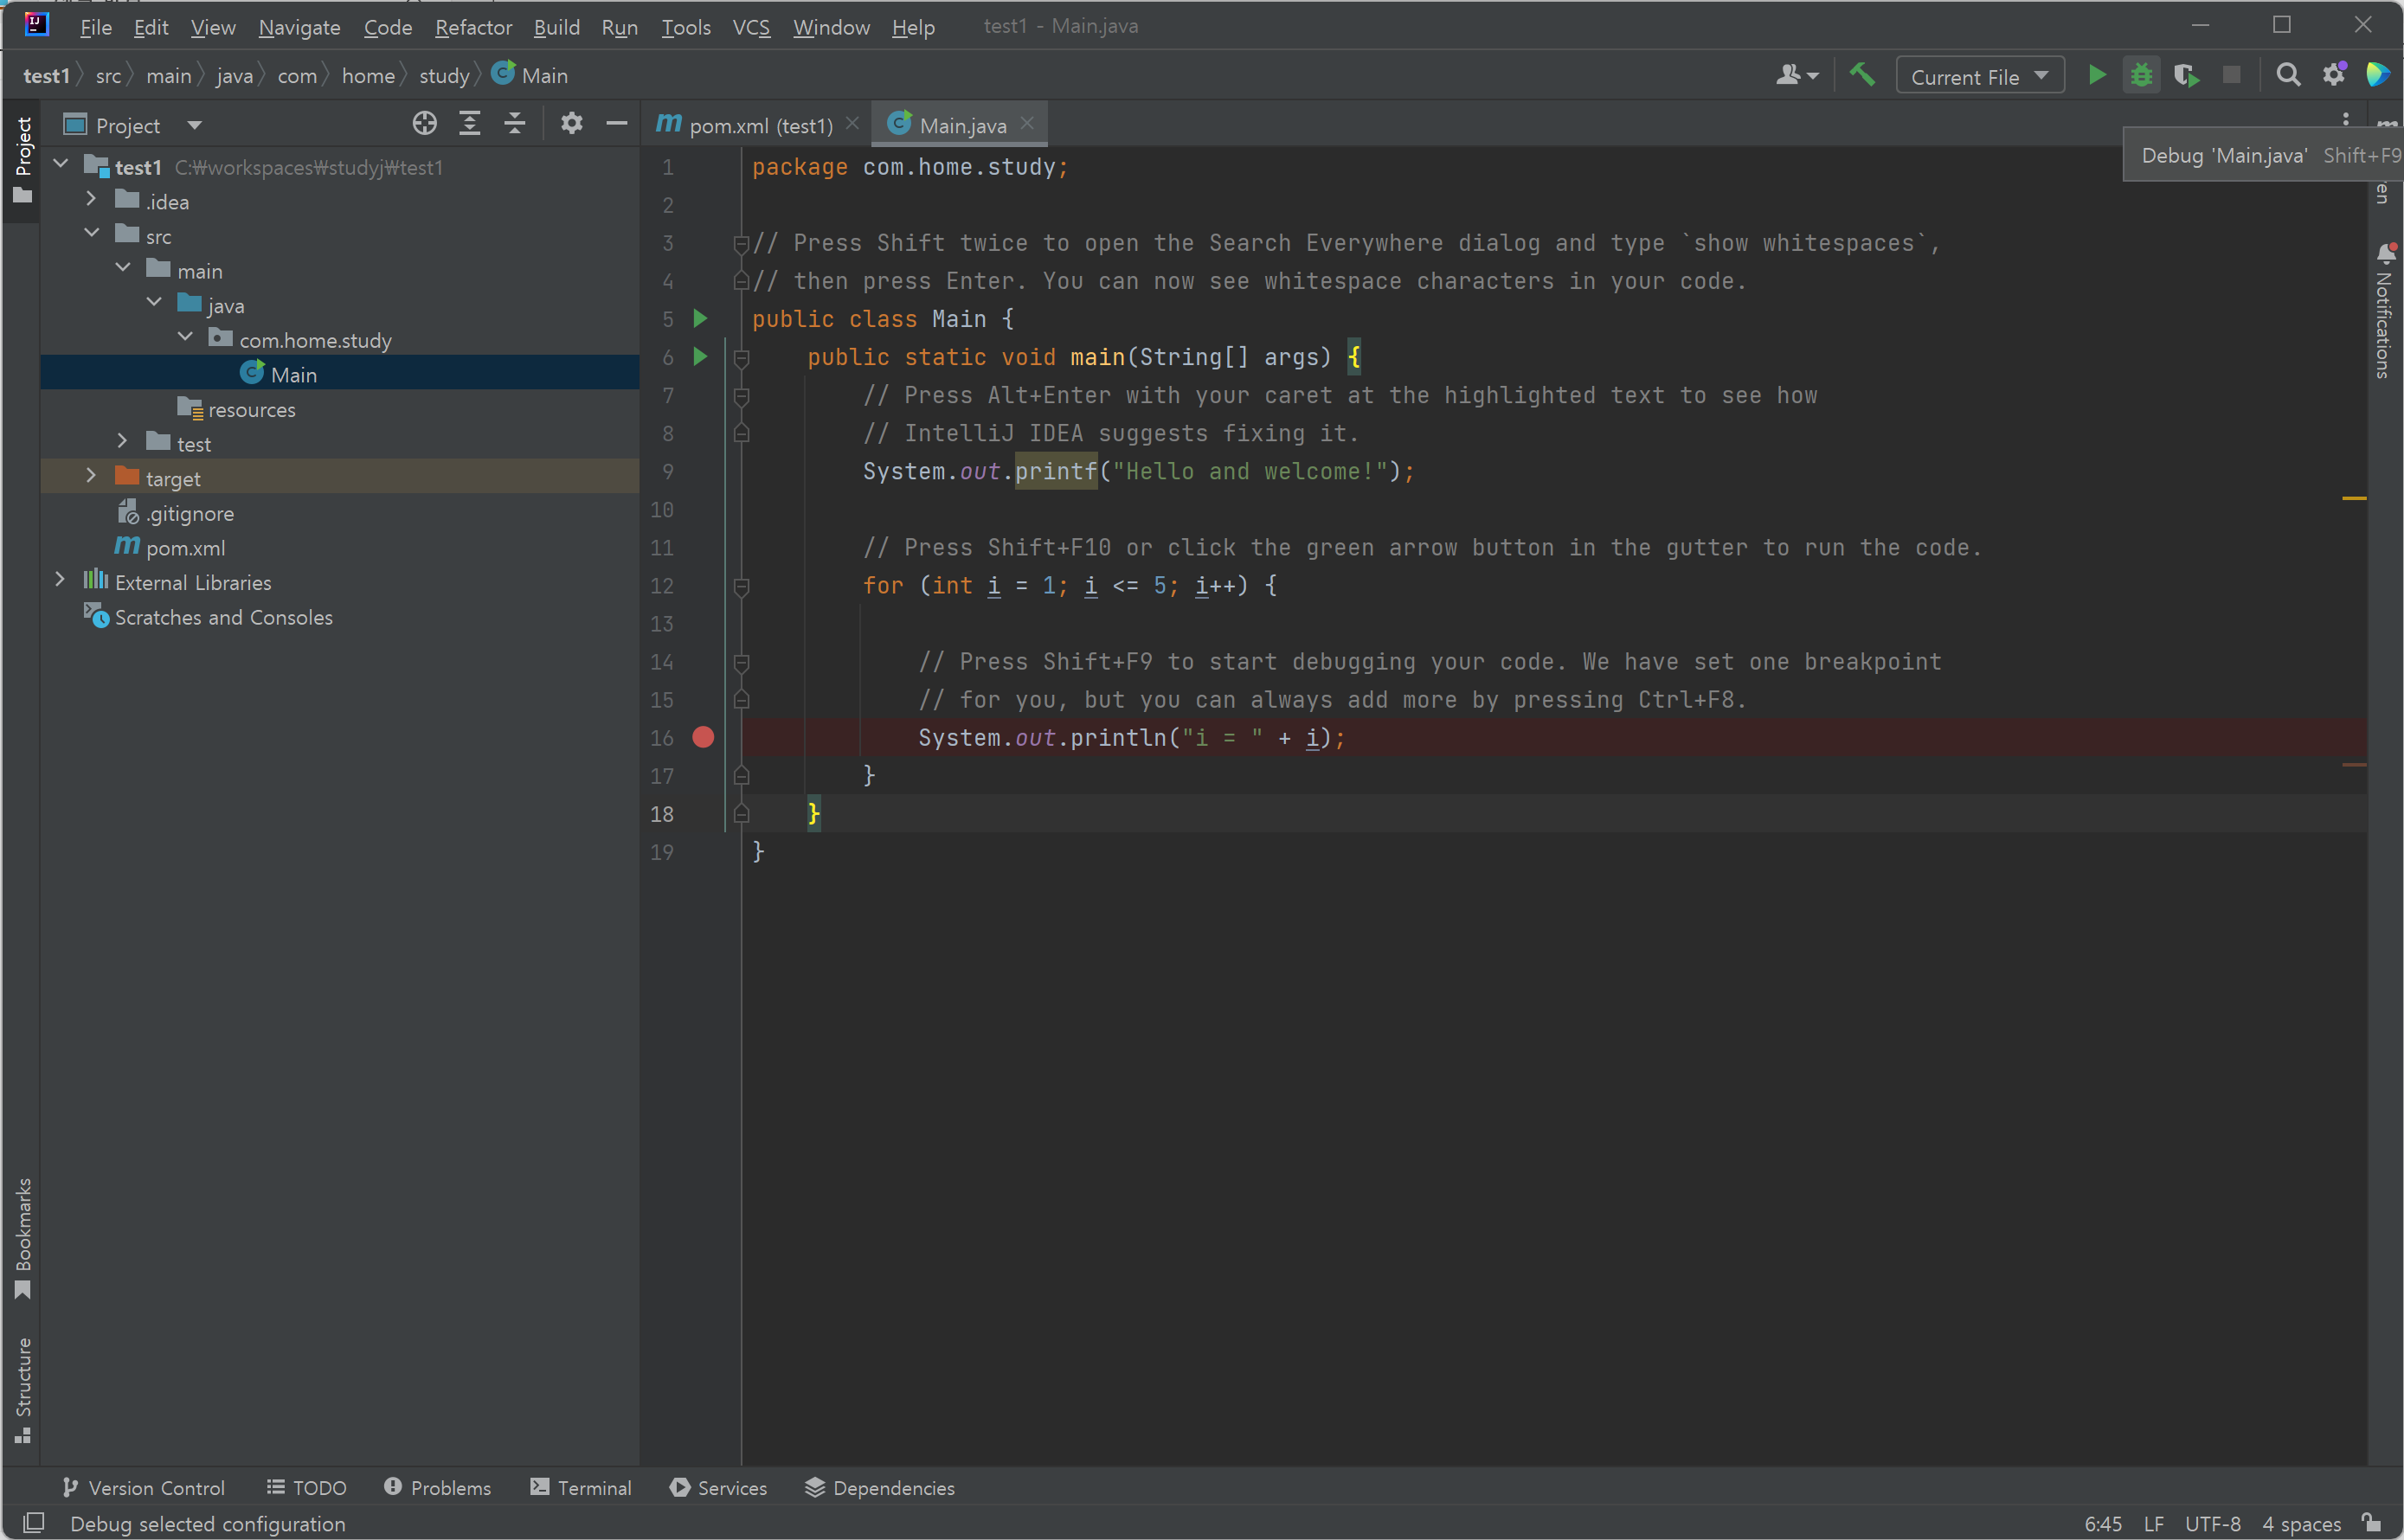Open the Refactor menu

473,27
